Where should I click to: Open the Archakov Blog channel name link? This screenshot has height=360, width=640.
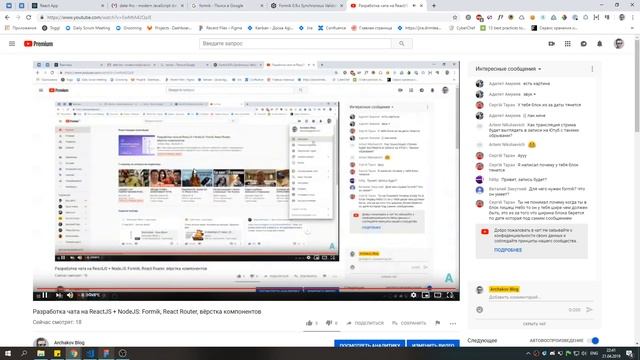tap(69, 342)
